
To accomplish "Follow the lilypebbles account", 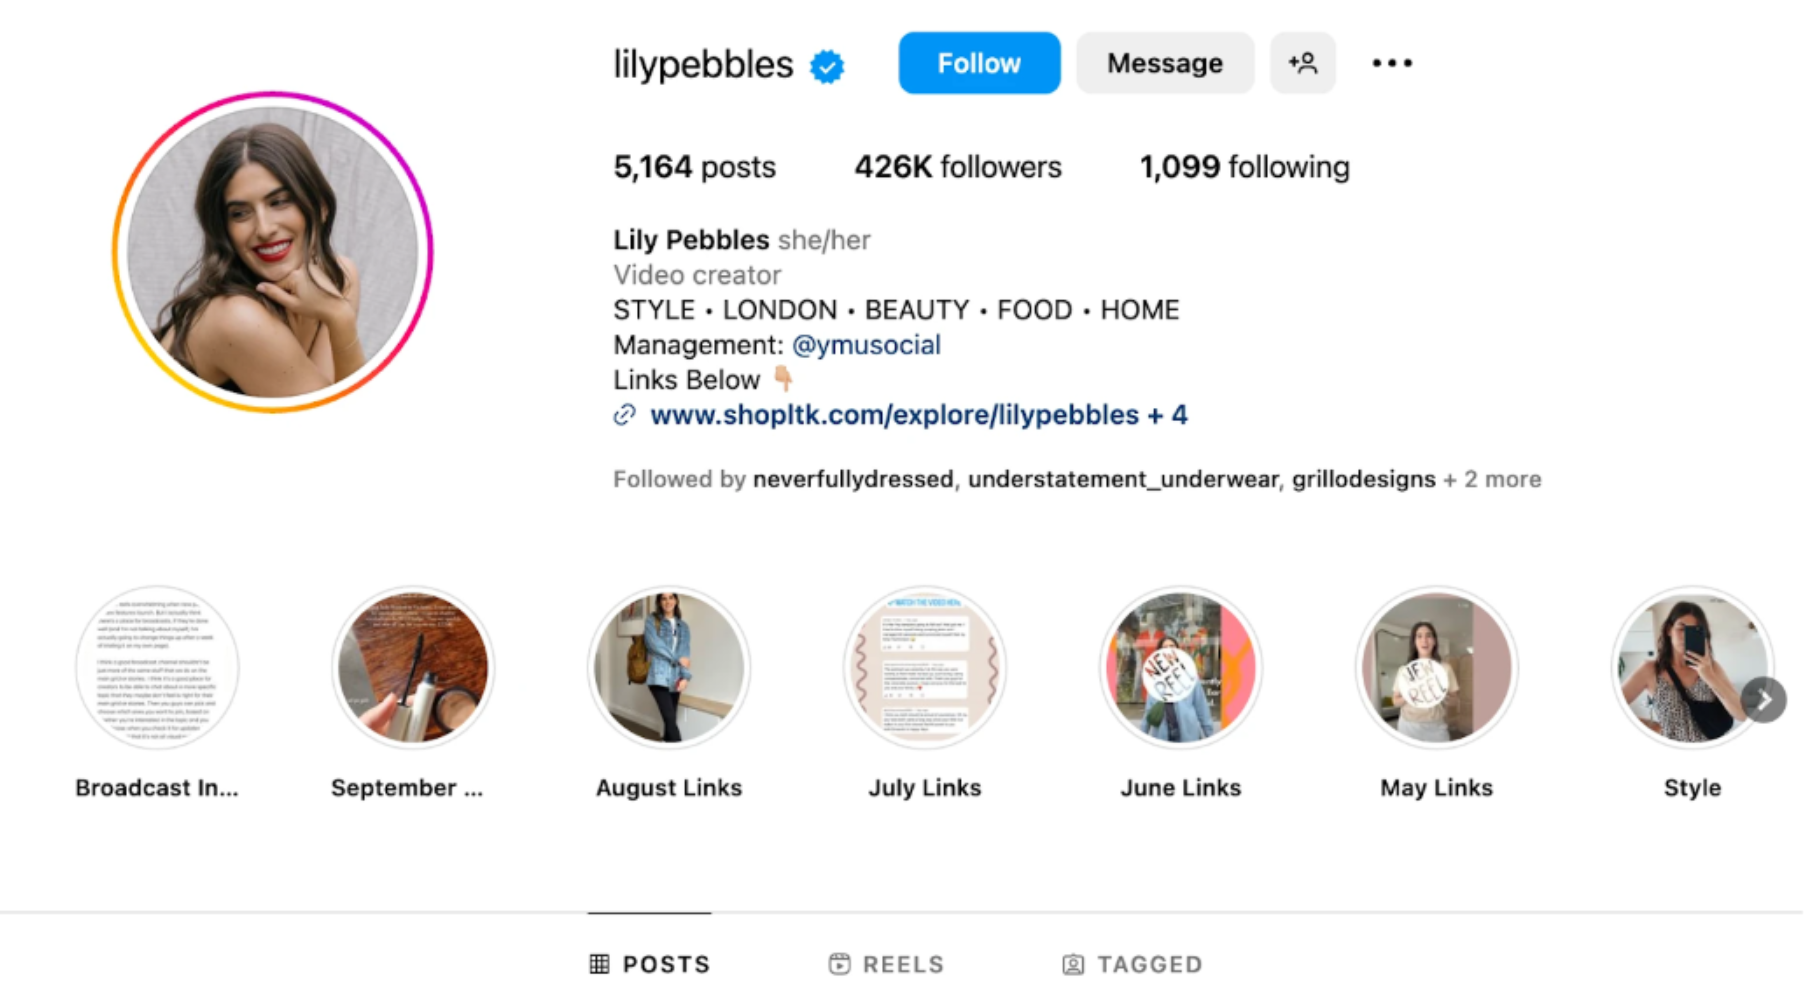I will pos(978,63).
